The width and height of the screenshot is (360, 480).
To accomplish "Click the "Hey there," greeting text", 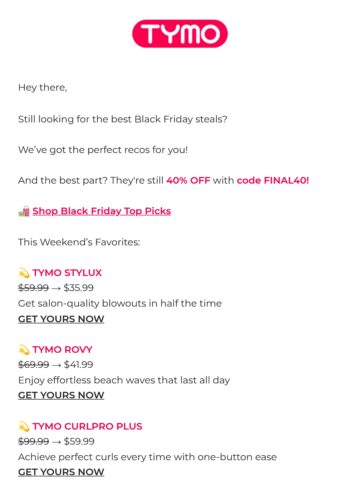I will (x=43, y=88).
